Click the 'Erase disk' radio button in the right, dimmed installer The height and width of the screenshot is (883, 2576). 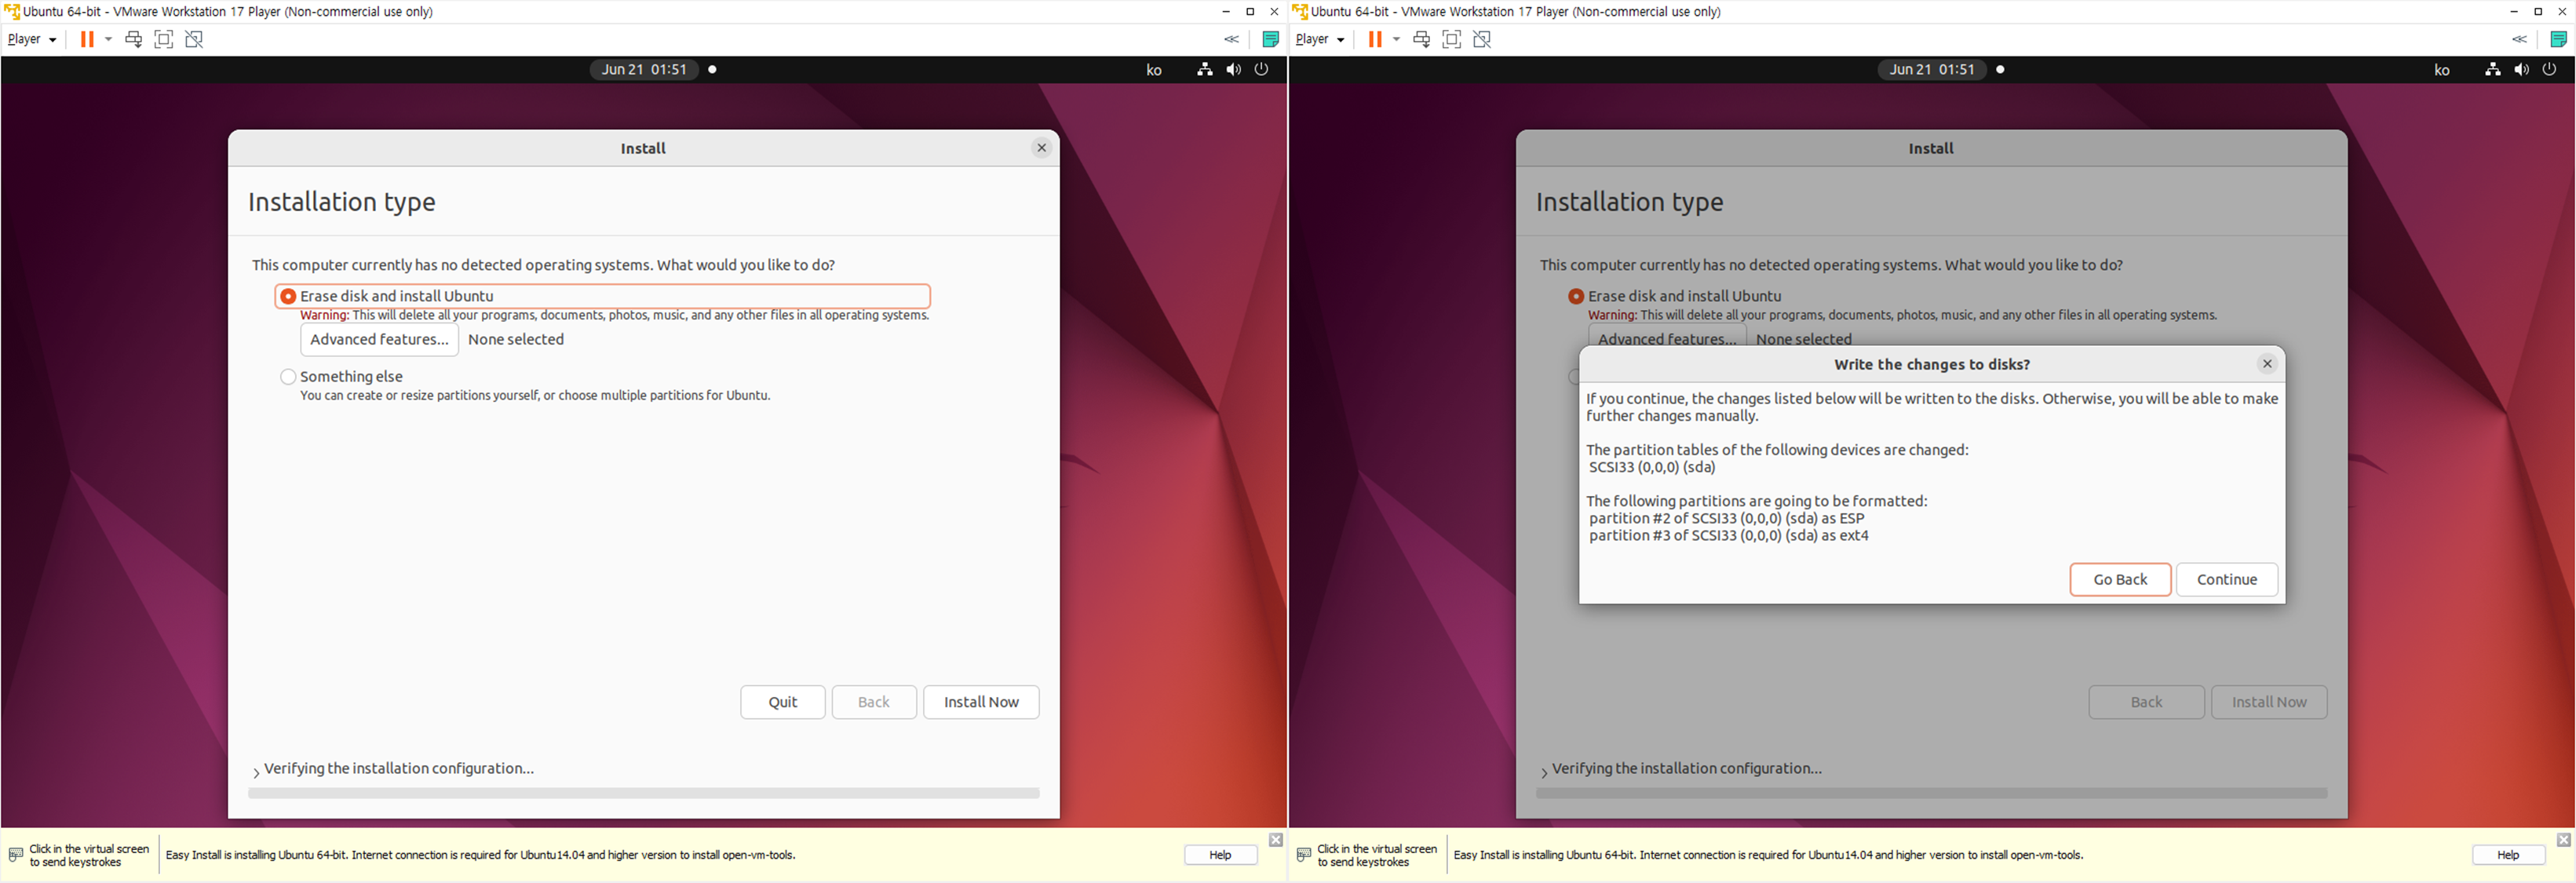(1576, 296)
